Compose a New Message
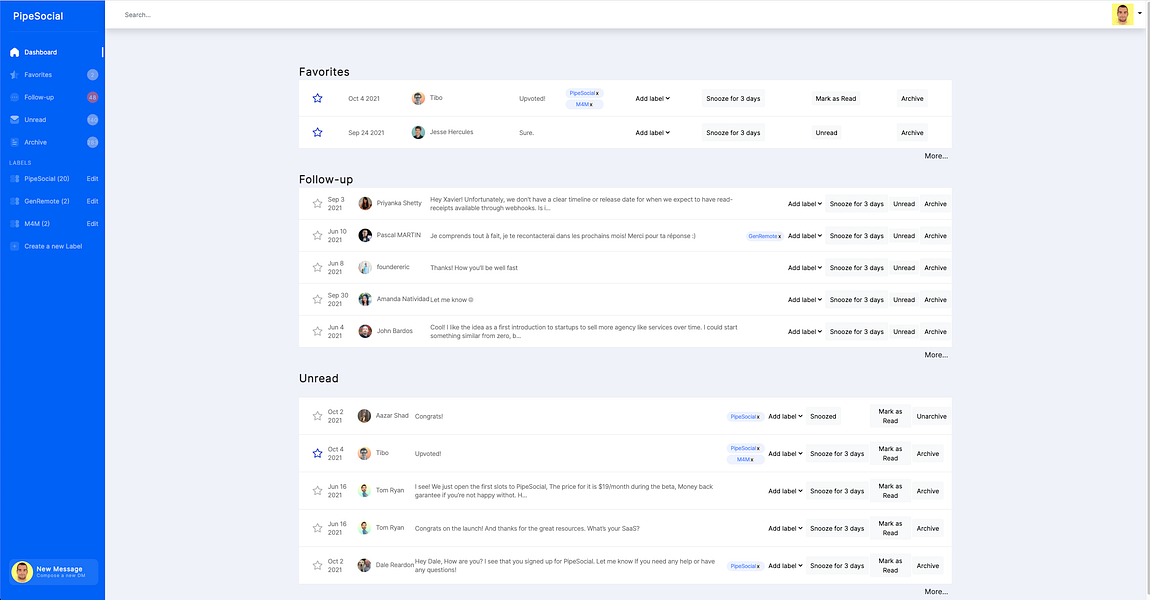 tap(54, 572)
